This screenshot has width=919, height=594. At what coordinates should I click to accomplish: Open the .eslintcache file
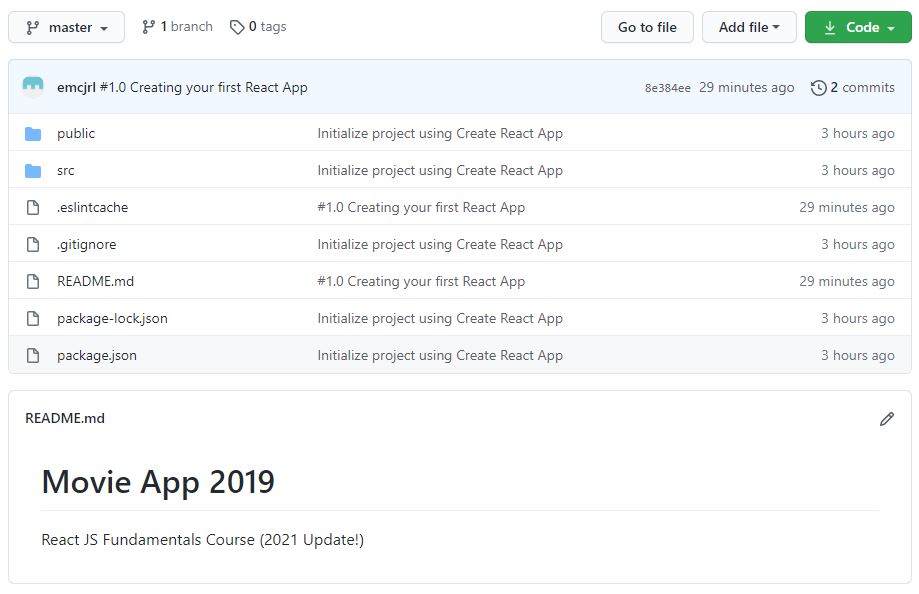pyautogui.click(x=93, y=208)
